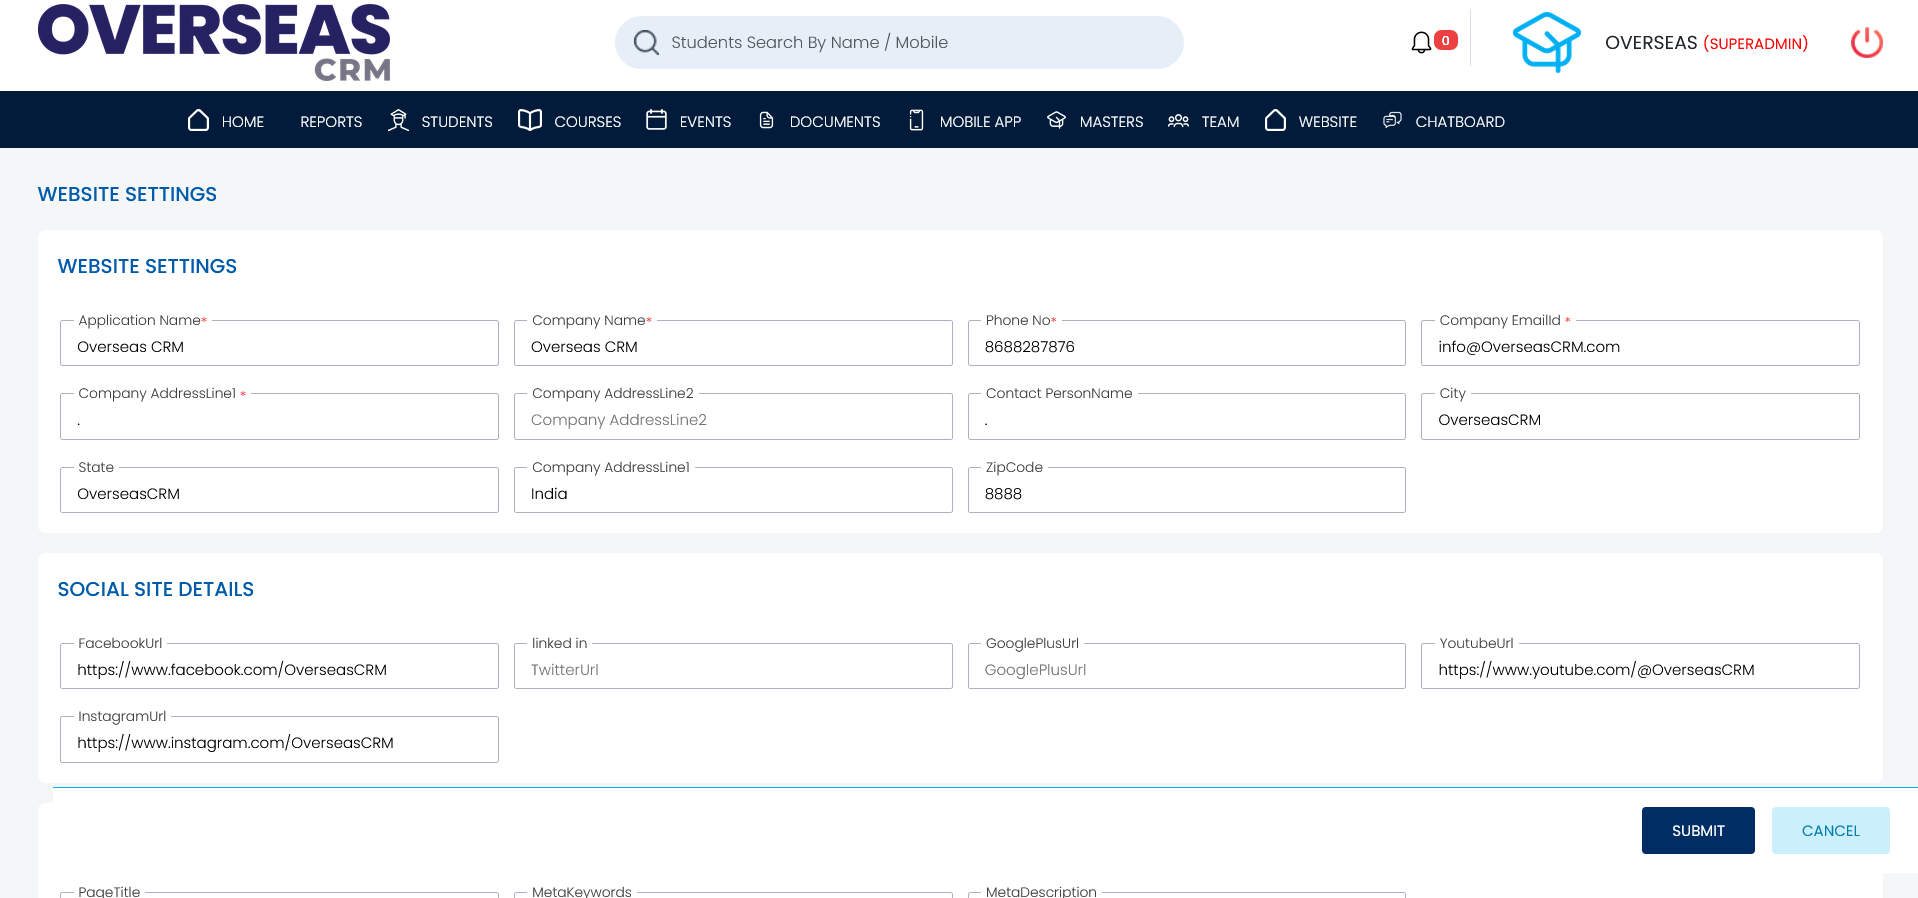Click the Chatboard chat icon
The image size is (1918, 898).
tap(1392, 121)
